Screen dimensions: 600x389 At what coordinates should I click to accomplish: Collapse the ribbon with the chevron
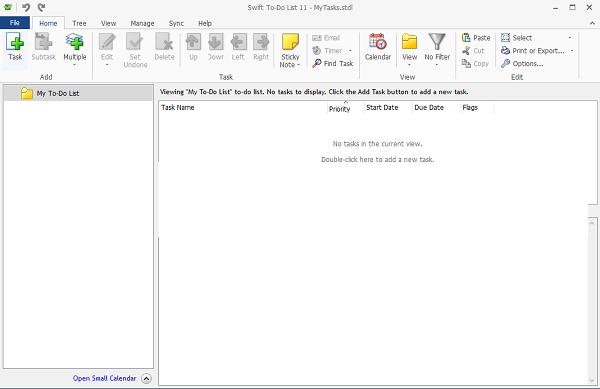pyautogui.click(x=592, y=23)
